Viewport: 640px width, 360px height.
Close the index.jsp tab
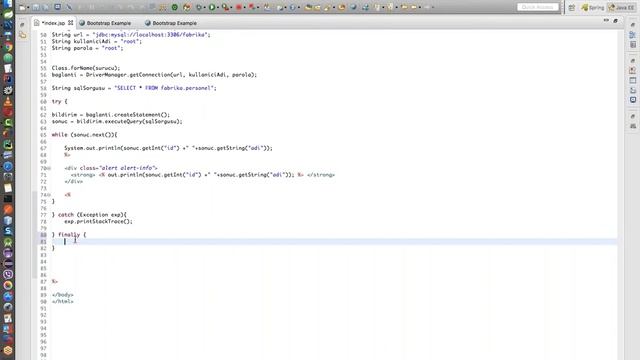pyautogui.click(x=71, y=23)
